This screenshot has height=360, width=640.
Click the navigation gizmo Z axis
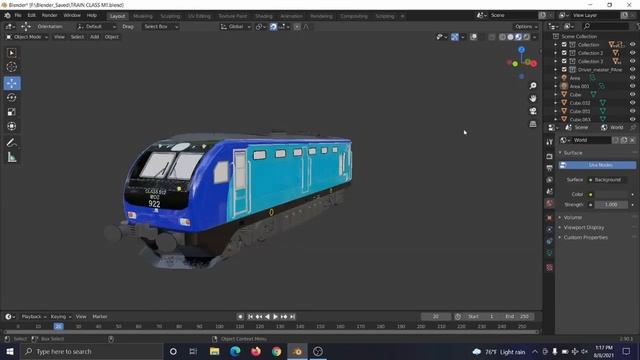tap(522, 49)
